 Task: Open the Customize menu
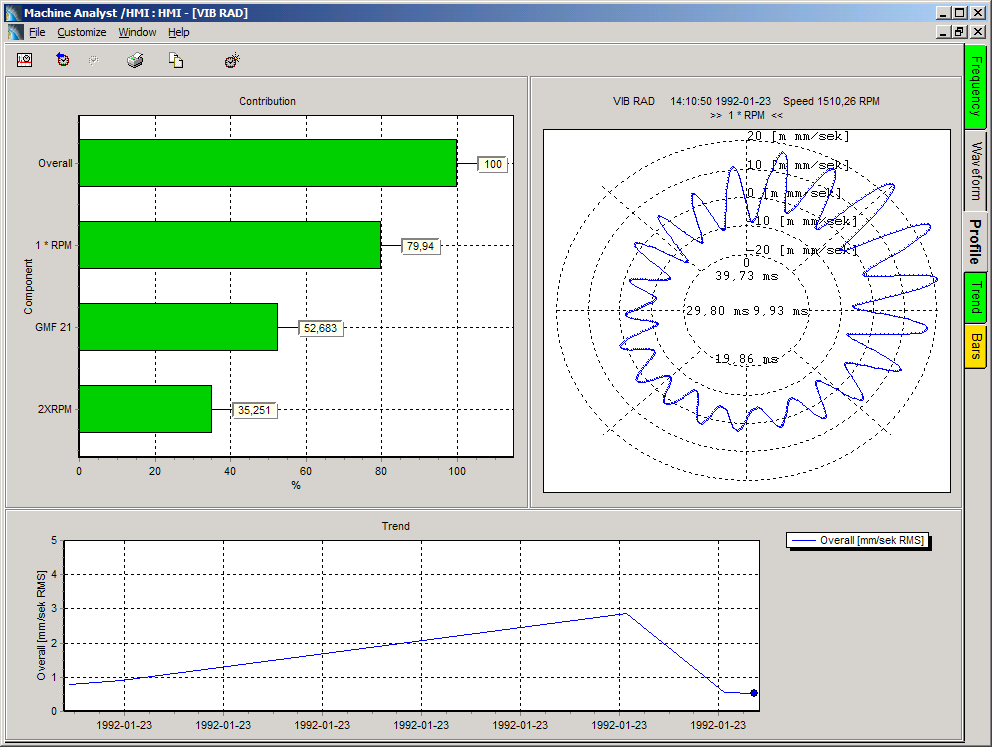pos(82,32)
